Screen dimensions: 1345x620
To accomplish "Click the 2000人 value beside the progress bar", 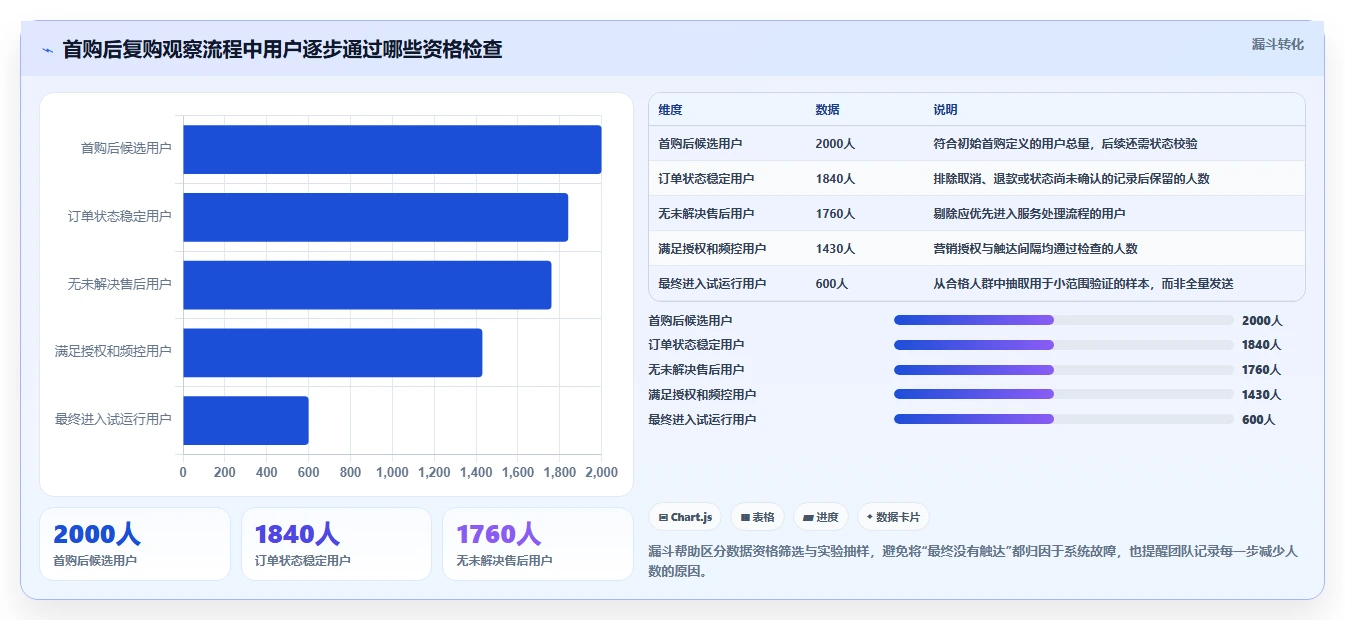I will tap(1262, 321).
